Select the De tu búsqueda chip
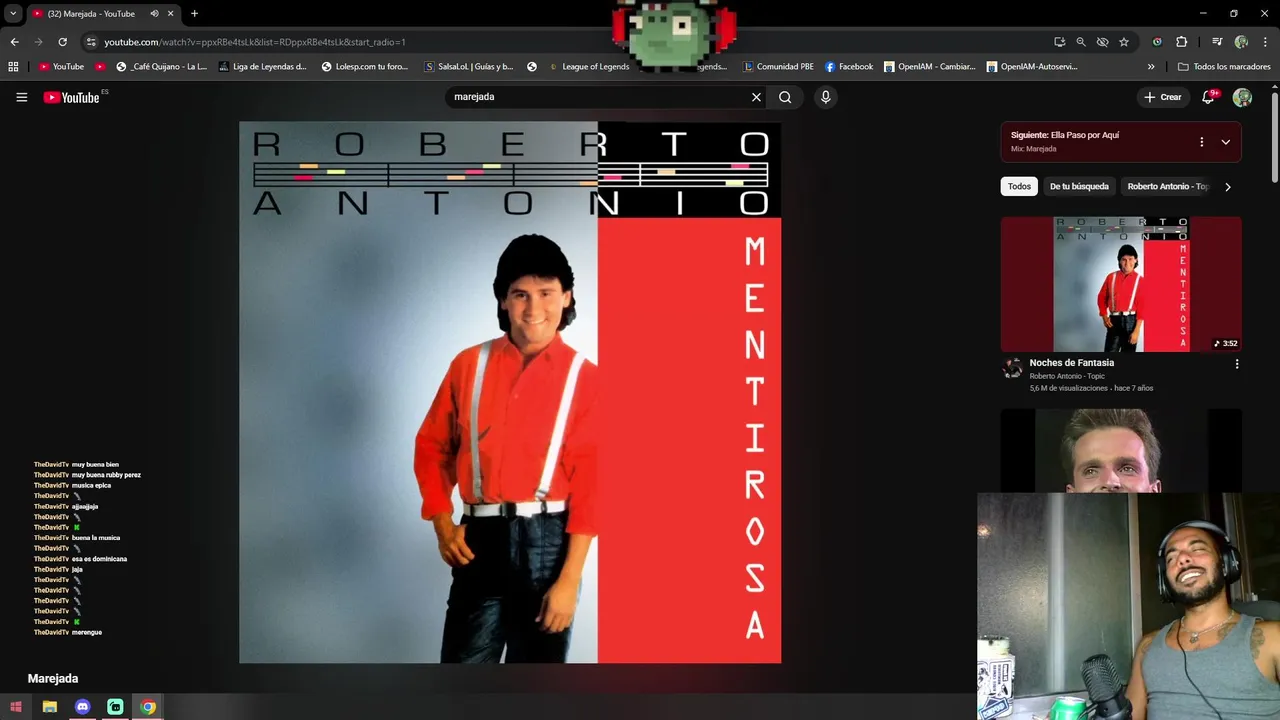Screen dimensions: 1280x720 coord(1079,186)
